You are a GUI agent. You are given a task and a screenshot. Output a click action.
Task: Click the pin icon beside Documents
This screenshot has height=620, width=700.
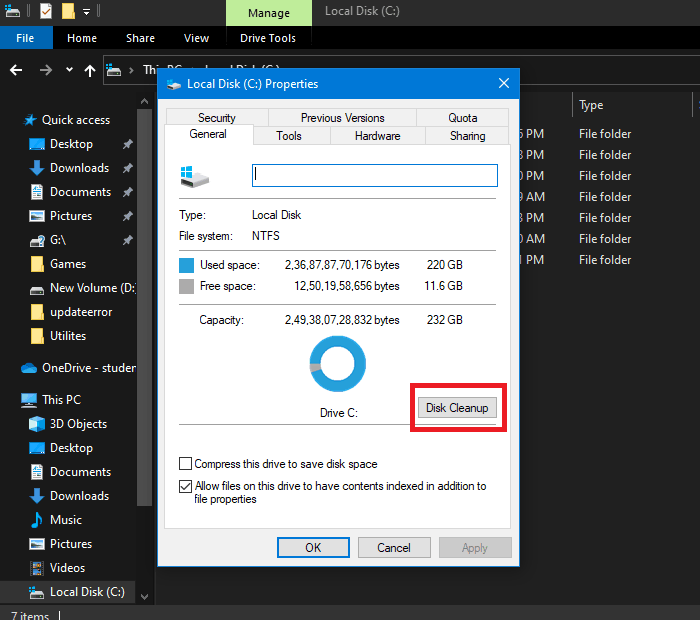tap(128, 192)
